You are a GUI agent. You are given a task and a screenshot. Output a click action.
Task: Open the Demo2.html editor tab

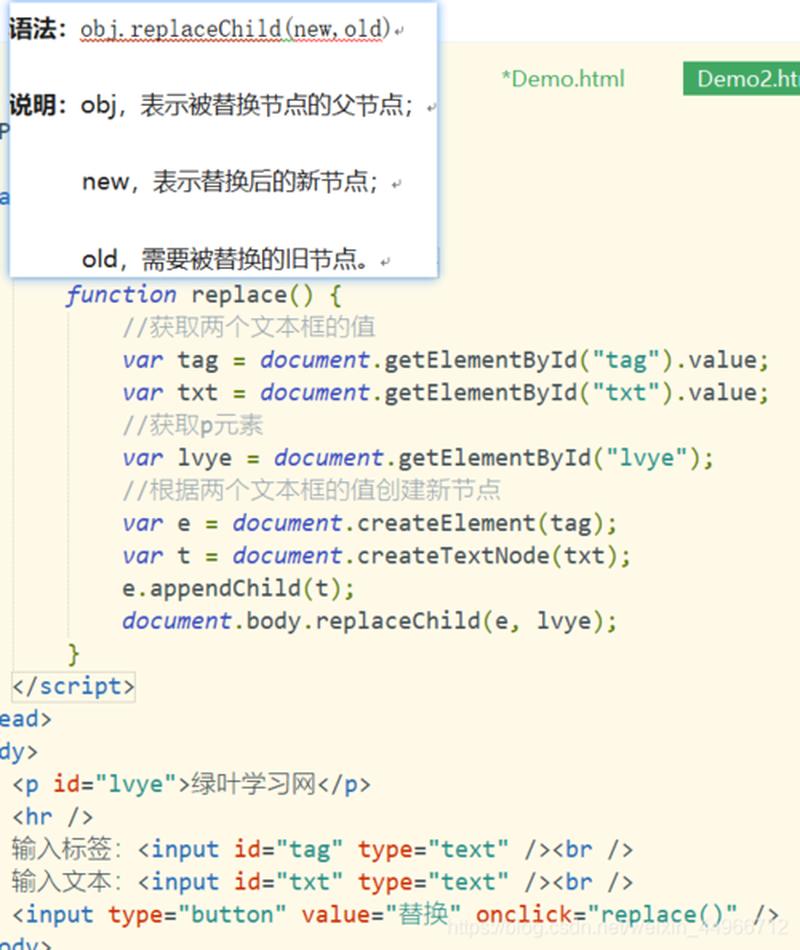coord(742,79)
